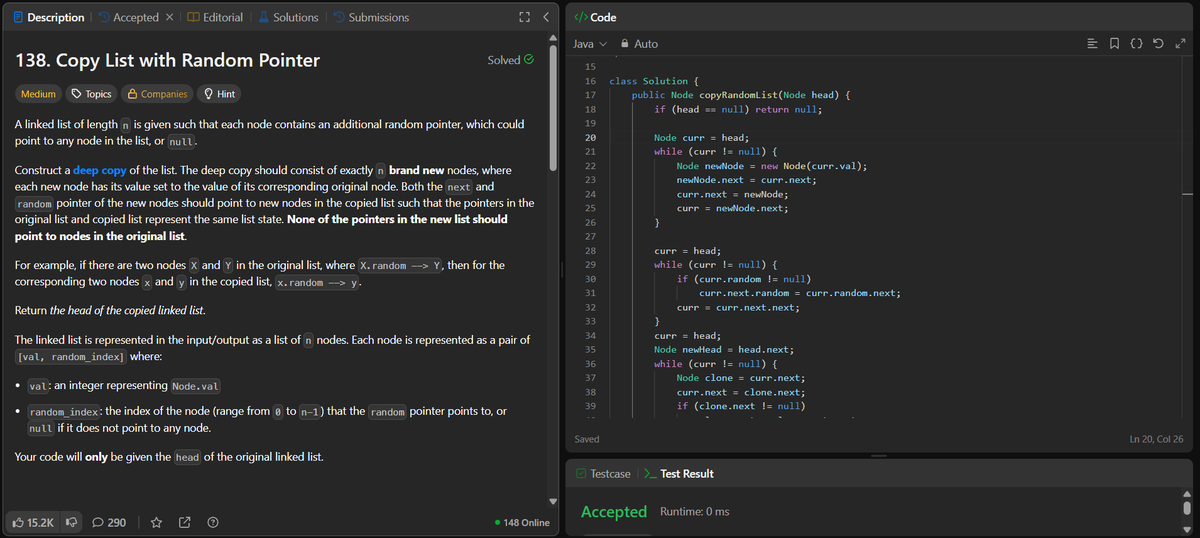Toggle the Auto lock setting
Screen dimensions: 1200x538
(x=639, y=44)
